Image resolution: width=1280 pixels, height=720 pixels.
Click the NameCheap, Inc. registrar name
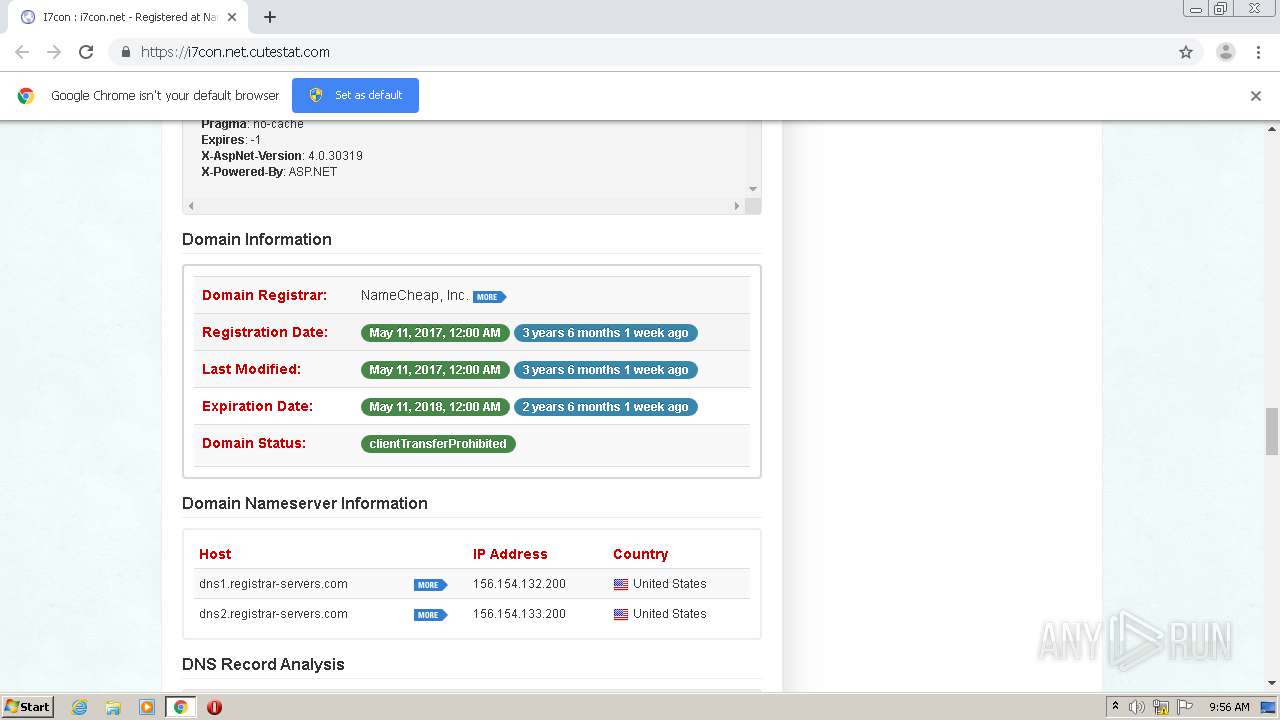point(415,295)
